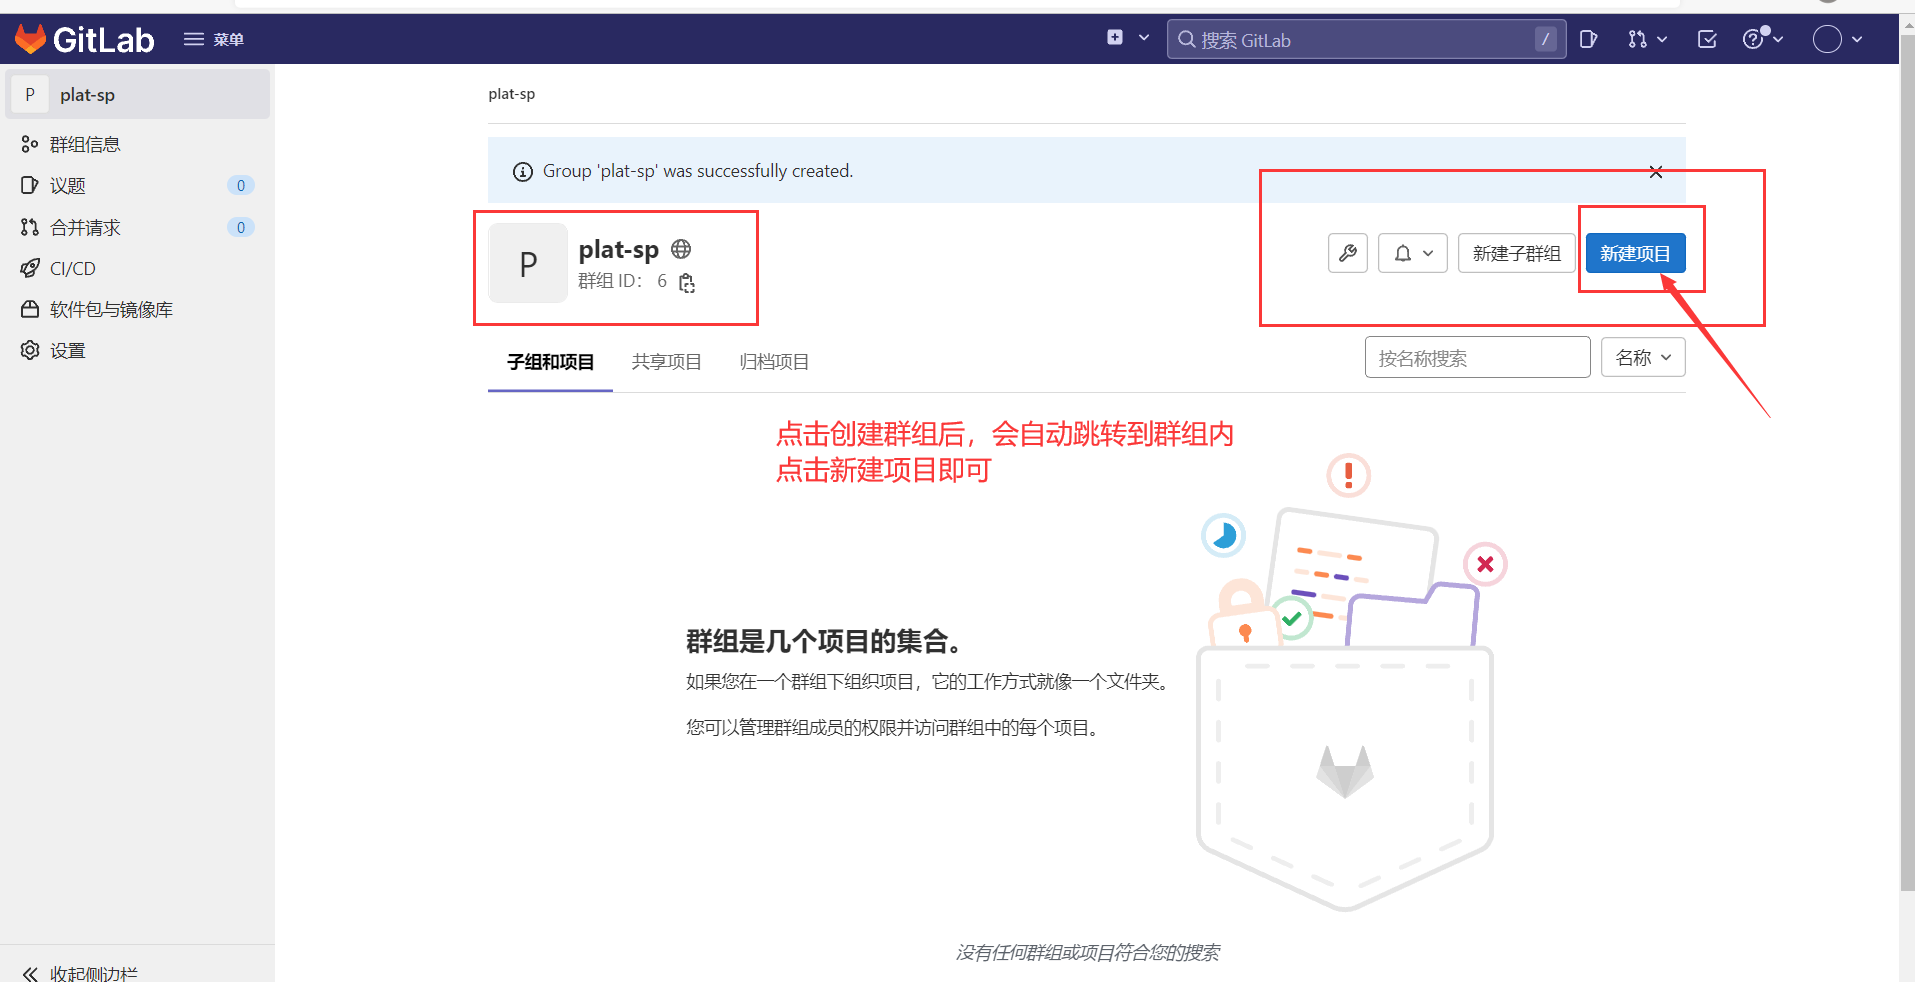Click the 新建项目 button
Viewport: 1915px width, 982px height.
point(1636,253)
